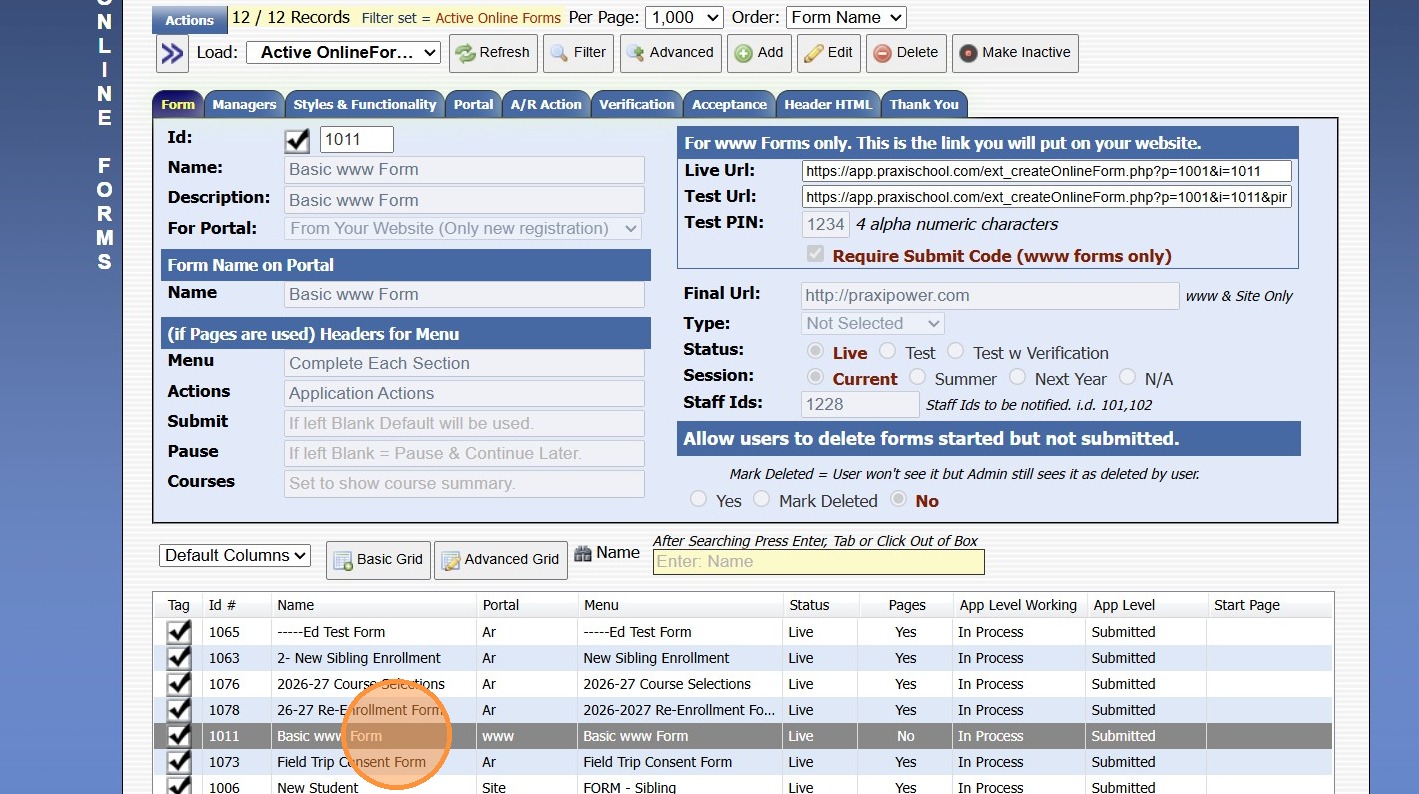Switch to the Basic Grid view

[x=378, y=560]
